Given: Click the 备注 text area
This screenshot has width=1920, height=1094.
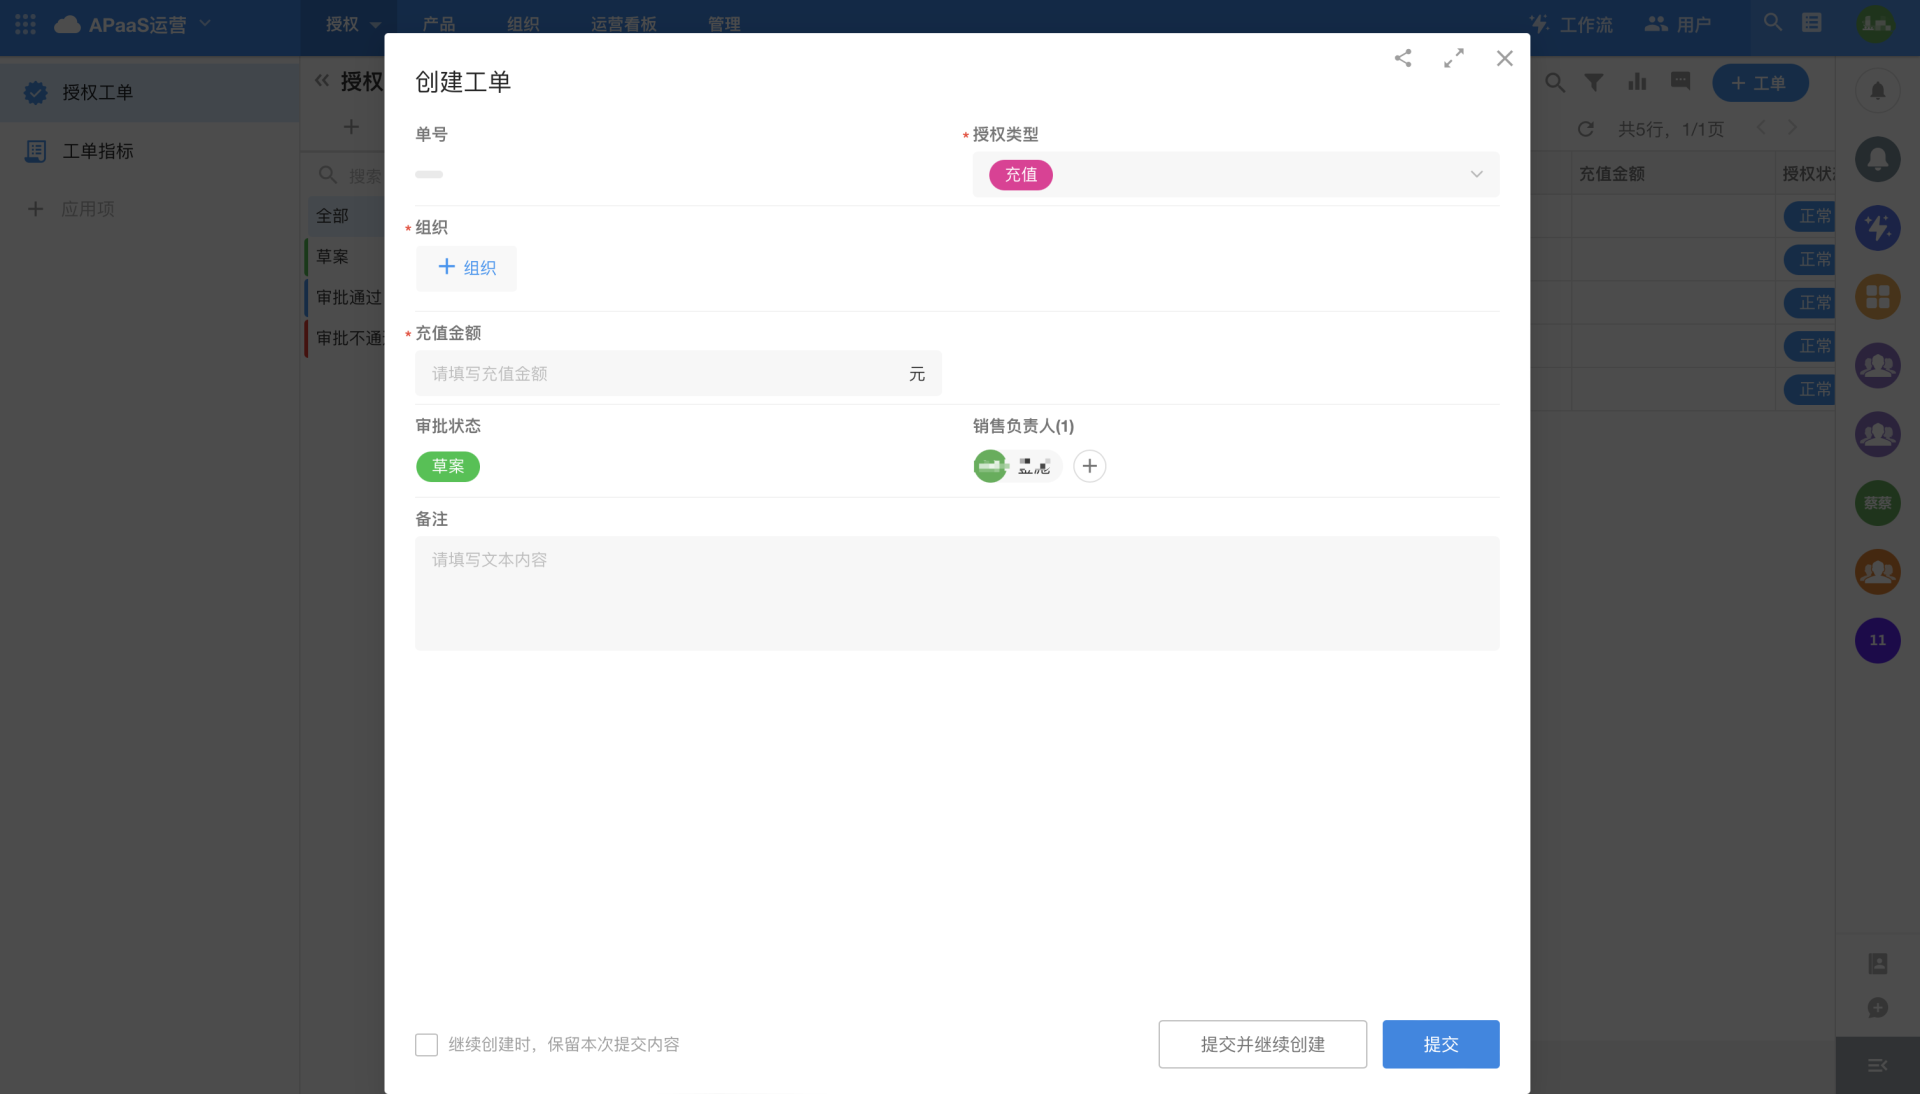Looking at the screenshot, I should 956,592.
